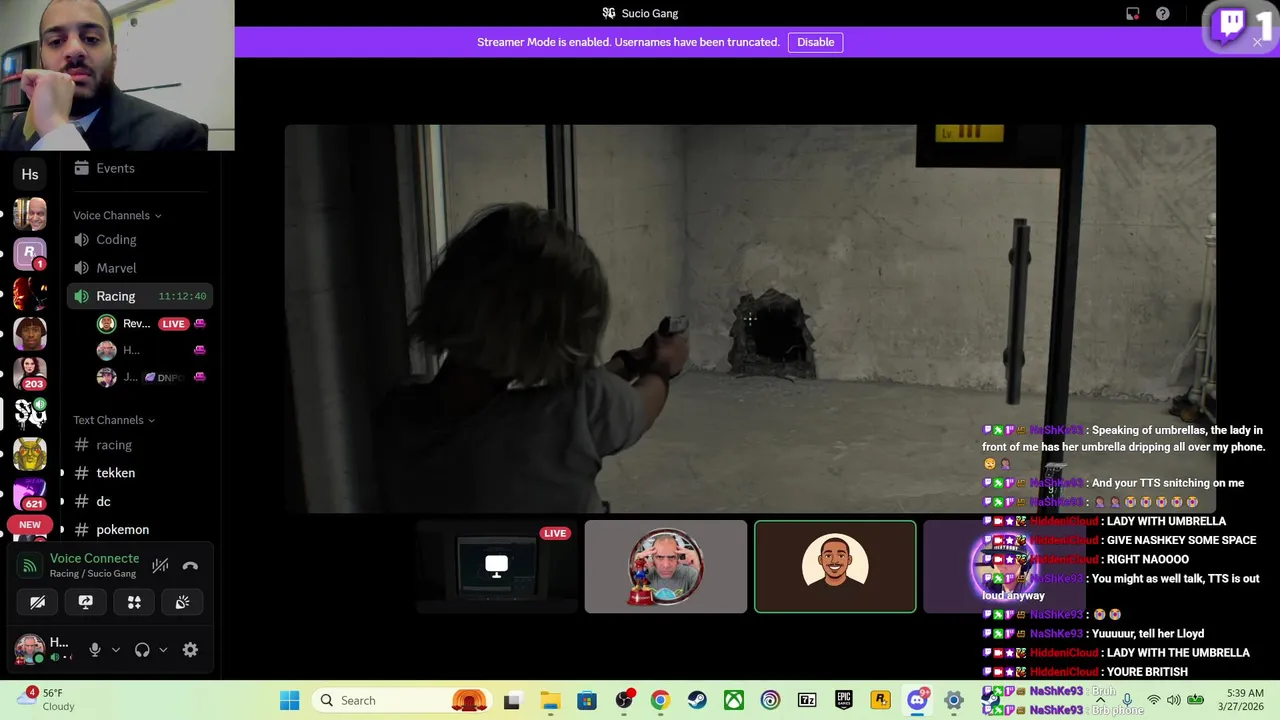Open headphone output options dropdown
The image size is (1280, 720).
point(163,650)
